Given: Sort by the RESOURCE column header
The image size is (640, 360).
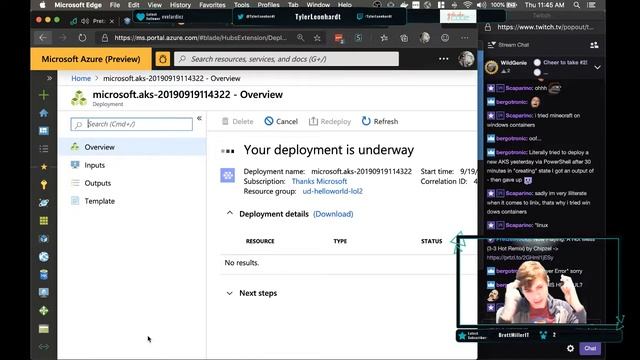Looking at the screenshot, I should pos(260,241).
